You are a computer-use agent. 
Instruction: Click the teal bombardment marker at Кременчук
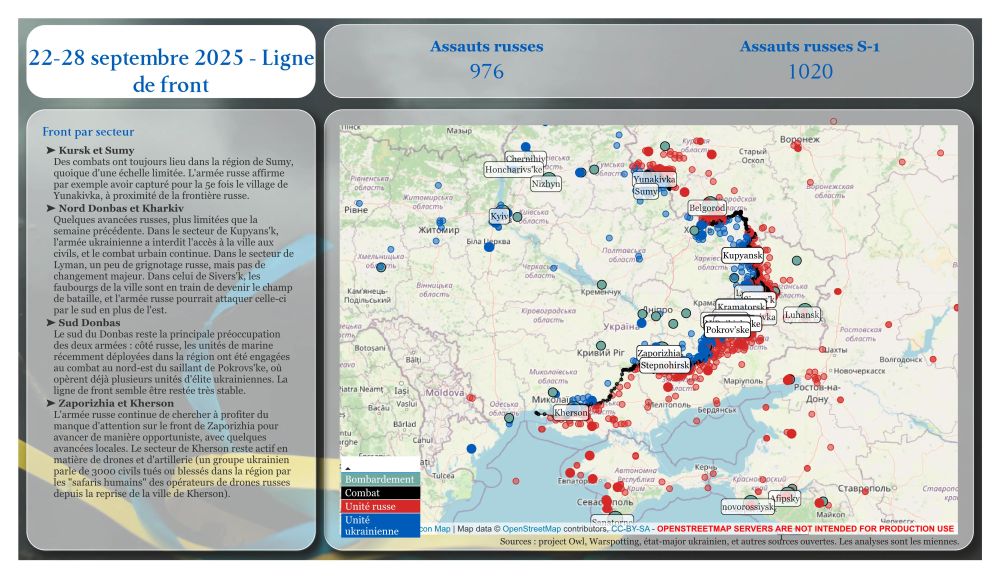point(601,285)
